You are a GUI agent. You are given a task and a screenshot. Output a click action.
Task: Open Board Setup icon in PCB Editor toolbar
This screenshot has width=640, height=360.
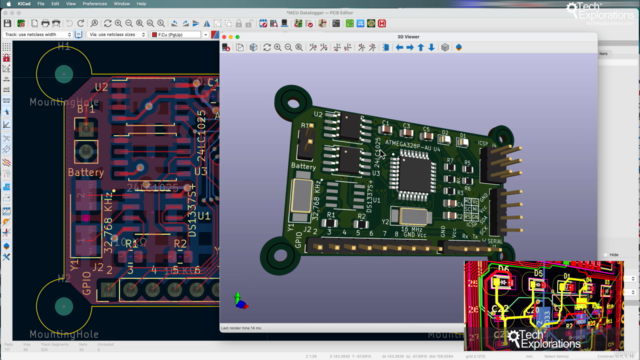click(21, 24)
